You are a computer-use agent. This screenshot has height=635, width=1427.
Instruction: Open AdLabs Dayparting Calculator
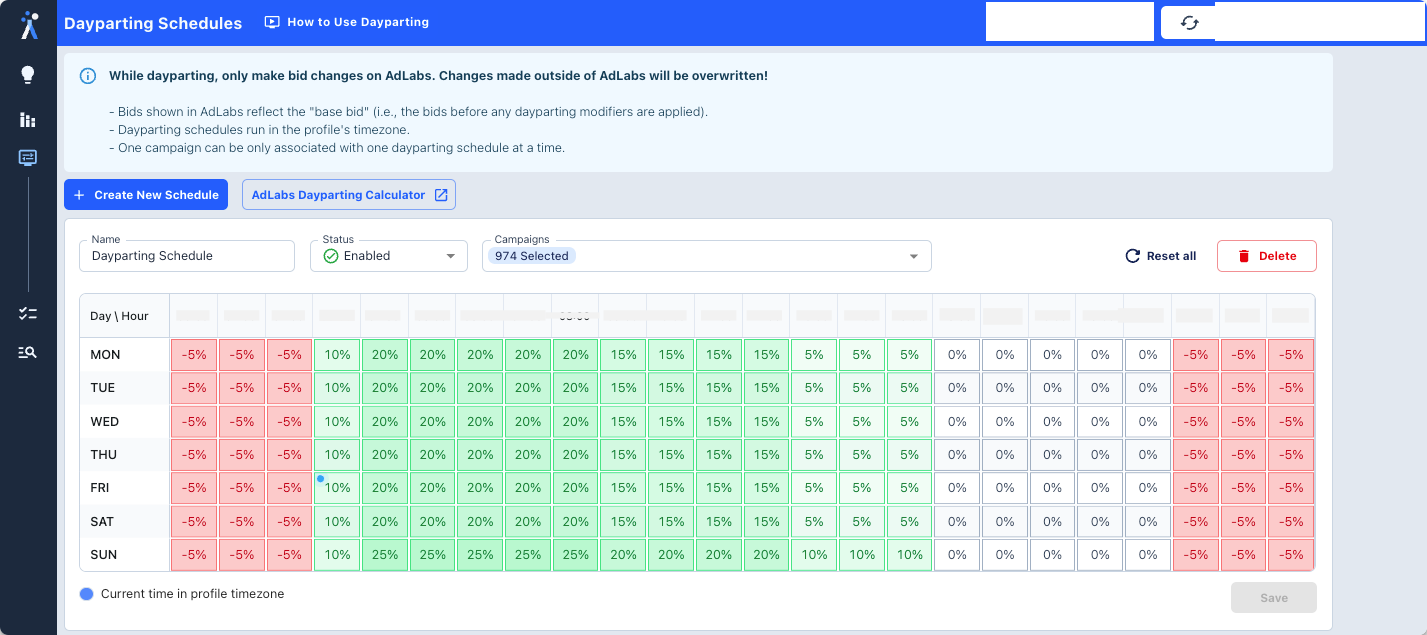[x=349, y=195]
